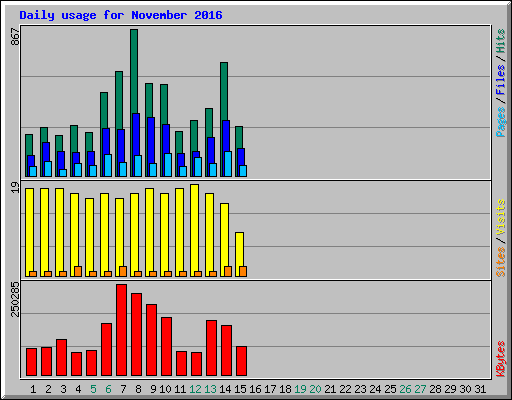This screenshot has height=400, width=512.
Task: Select day "9" on the date axis
Action: pyautogui.click(x=153, y=389)
